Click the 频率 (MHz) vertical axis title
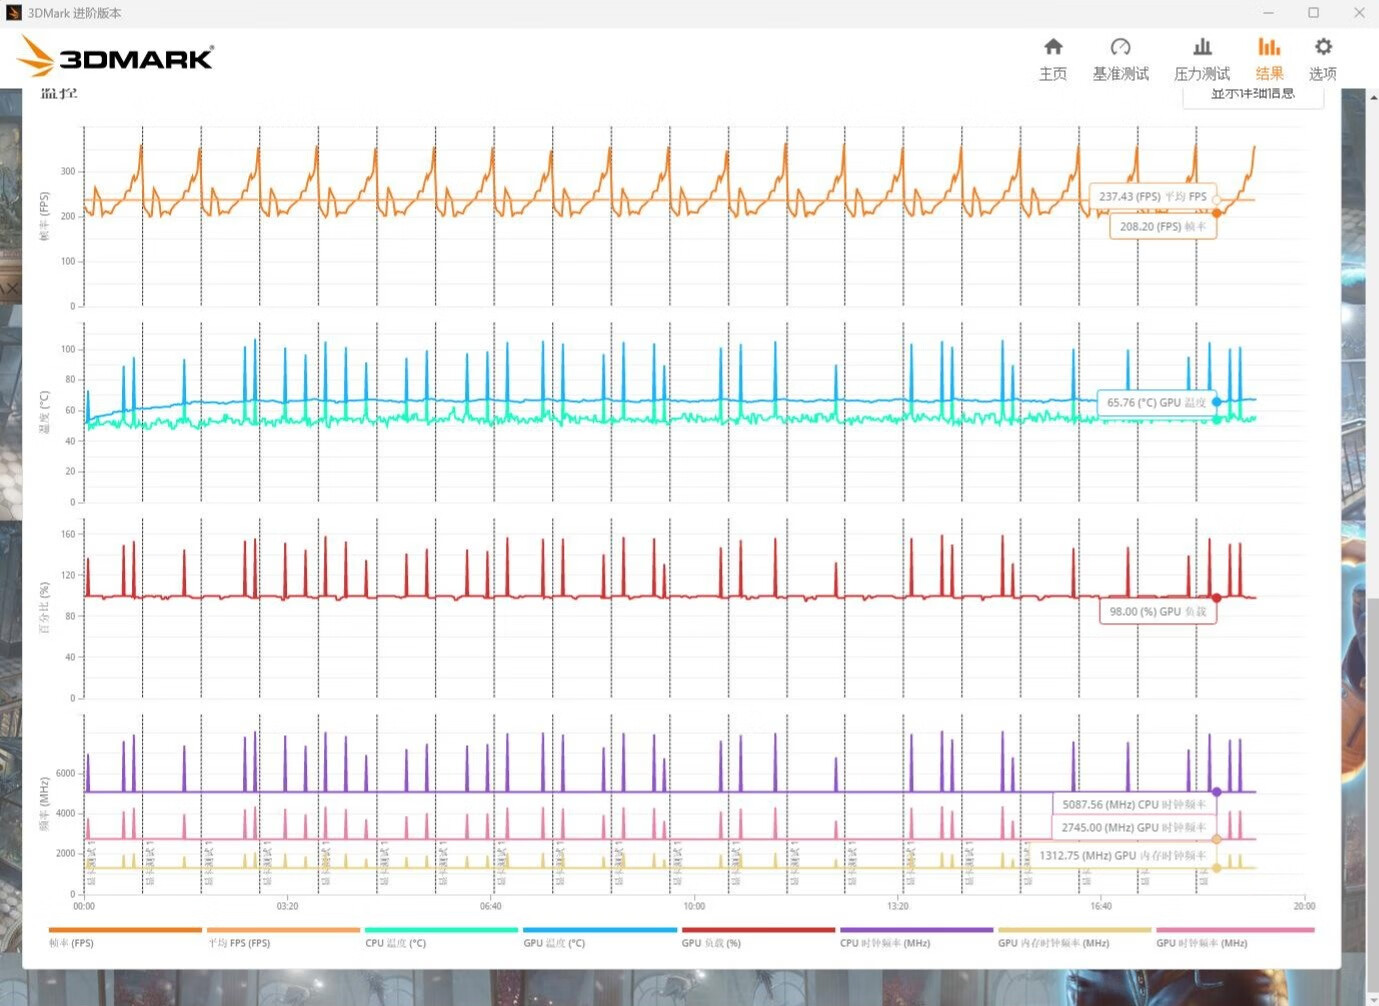The height and width of the screenshot is (1006, 1379). pyautogui.click(x=43, y=805)
